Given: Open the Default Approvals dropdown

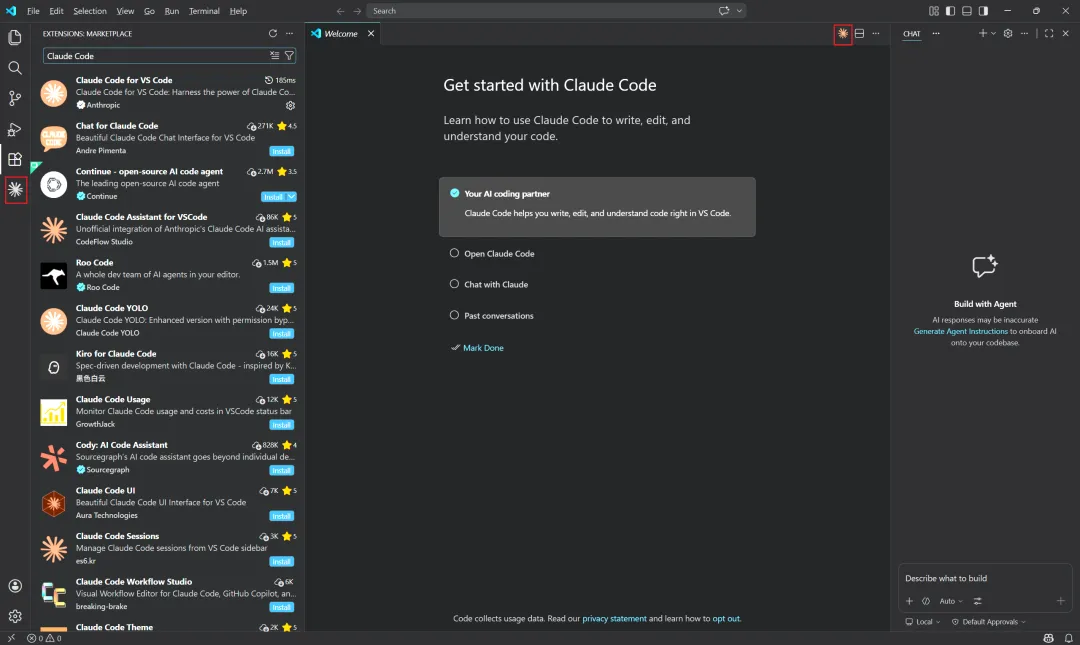Looking at the screenshot, I should point(989,622).
